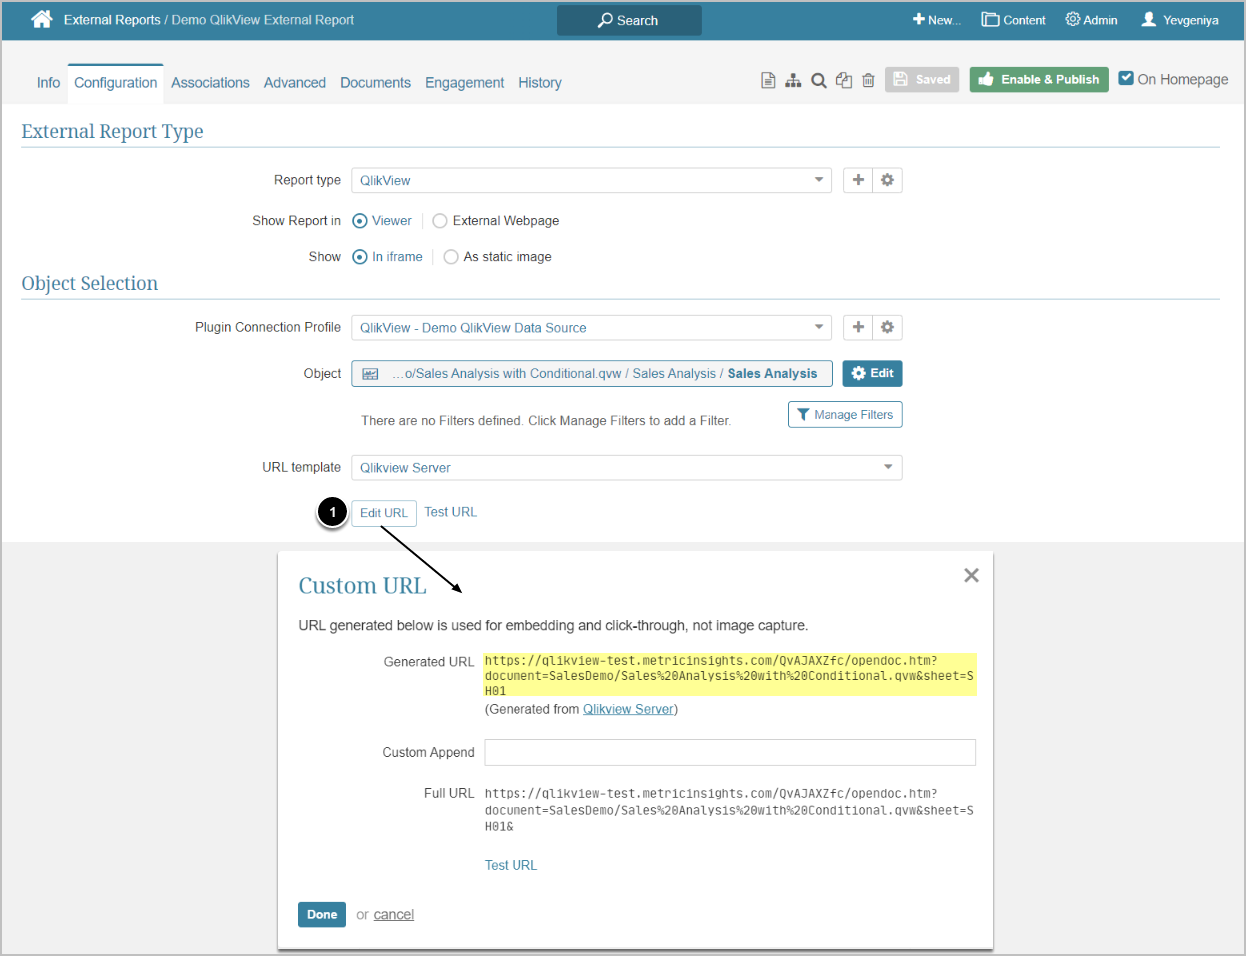The width and height of the screenshot is (1246, 956).
Task: Add a new plugin connection profile
Action: 858,327
